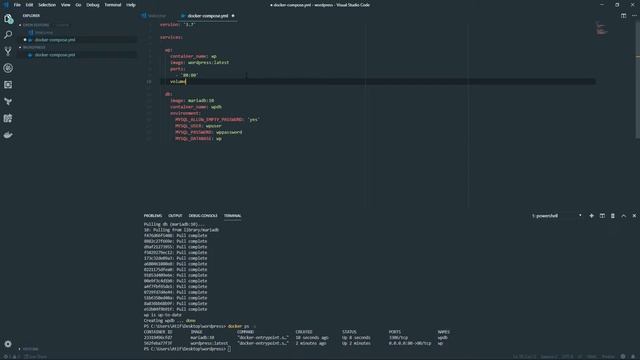Screen dimensions: 640x360
Task: Kill terminal using trash icon
Action: coord(613,216)
